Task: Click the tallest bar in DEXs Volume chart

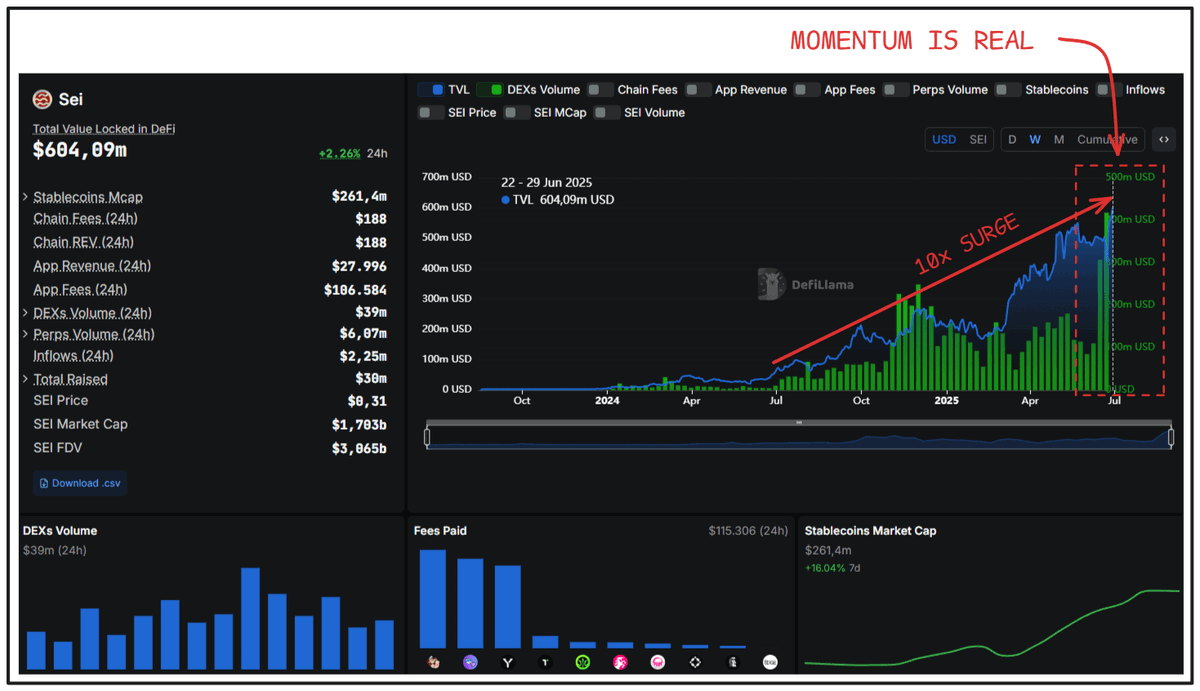Action: point(250,618)
